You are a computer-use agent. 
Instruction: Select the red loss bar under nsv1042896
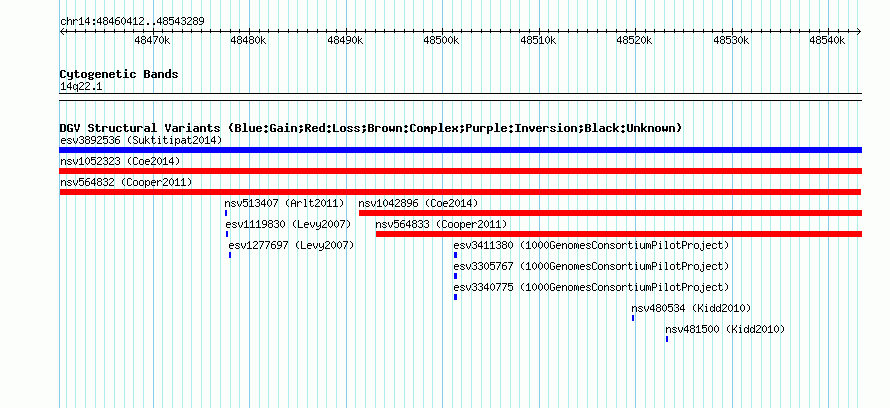coord(610,213)
